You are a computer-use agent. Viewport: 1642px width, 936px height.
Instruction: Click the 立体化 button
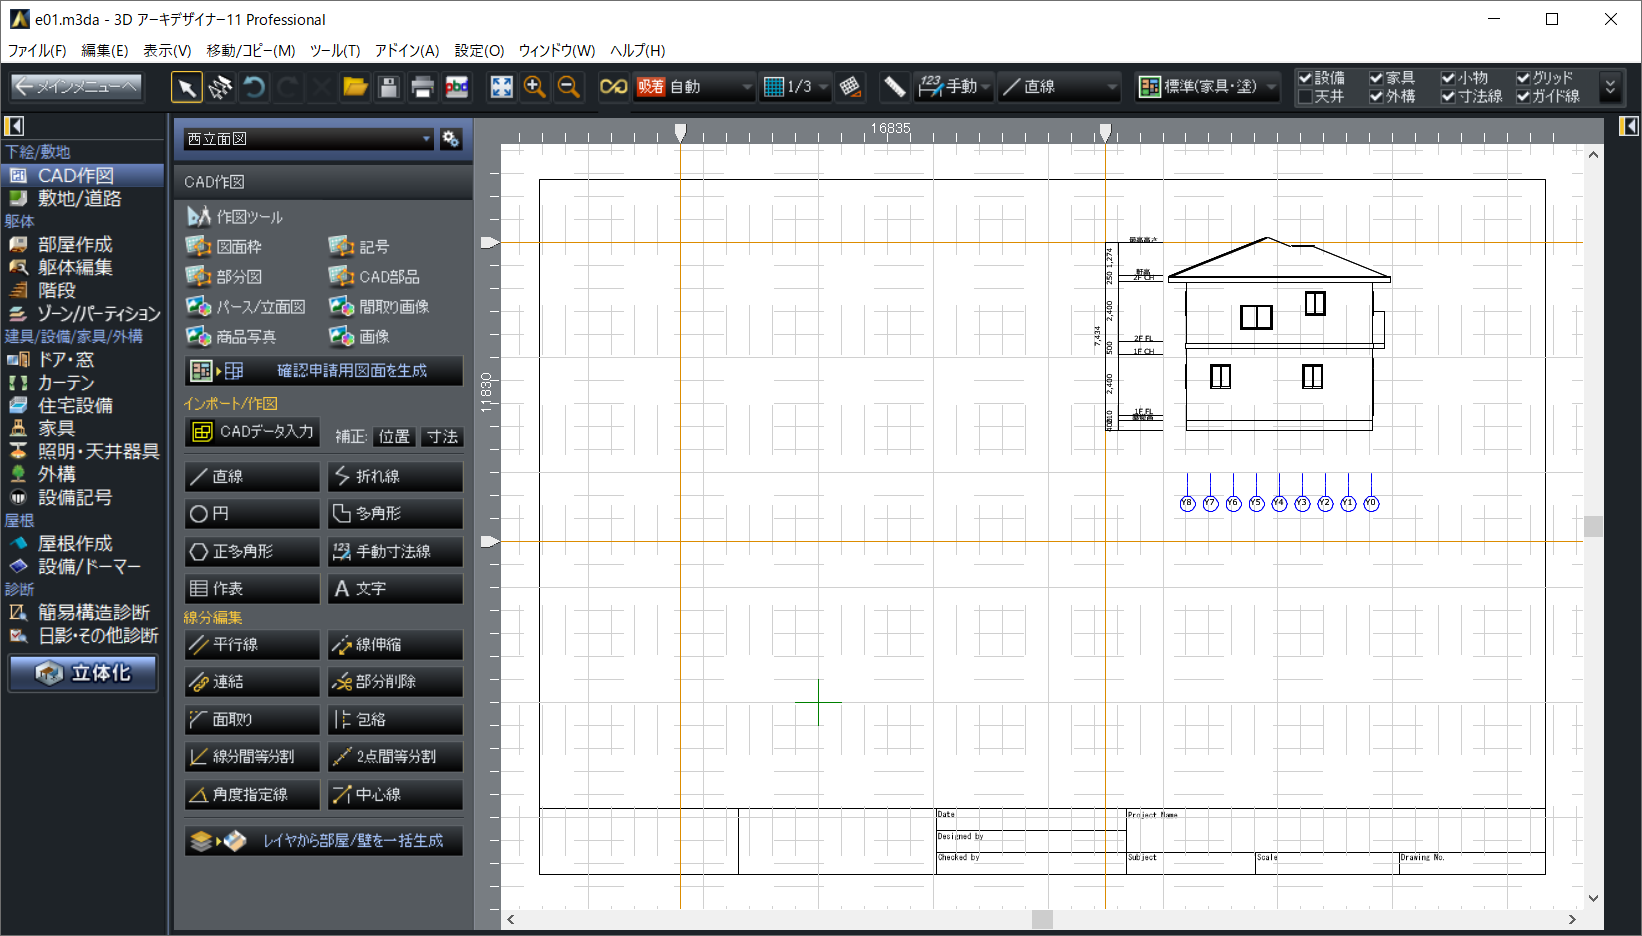pos(84,673)
